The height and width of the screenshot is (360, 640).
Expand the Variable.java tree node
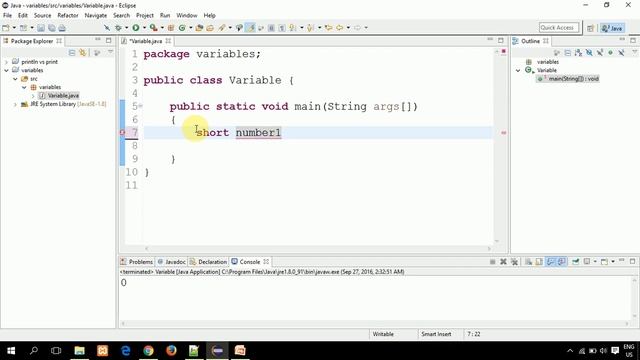33,96
